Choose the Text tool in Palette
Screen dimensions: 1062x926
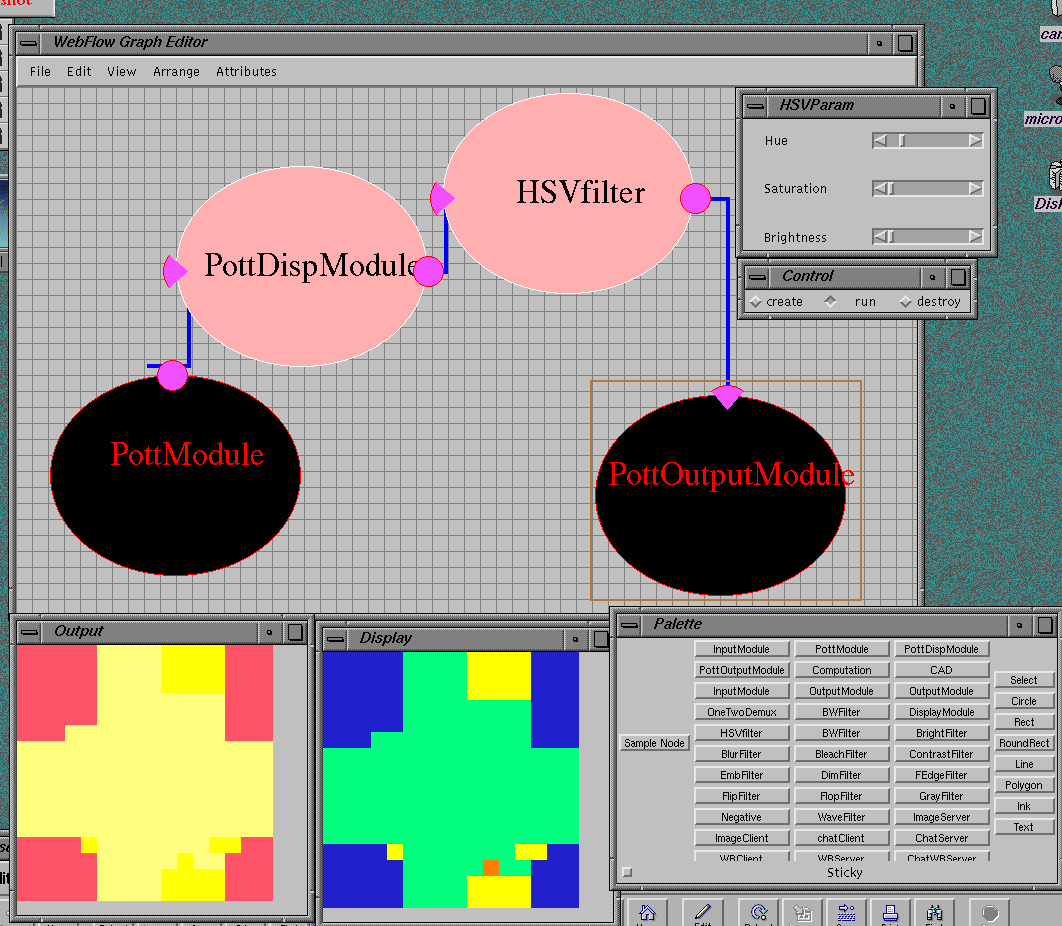pyautogui.click(x=1023, y=827)
